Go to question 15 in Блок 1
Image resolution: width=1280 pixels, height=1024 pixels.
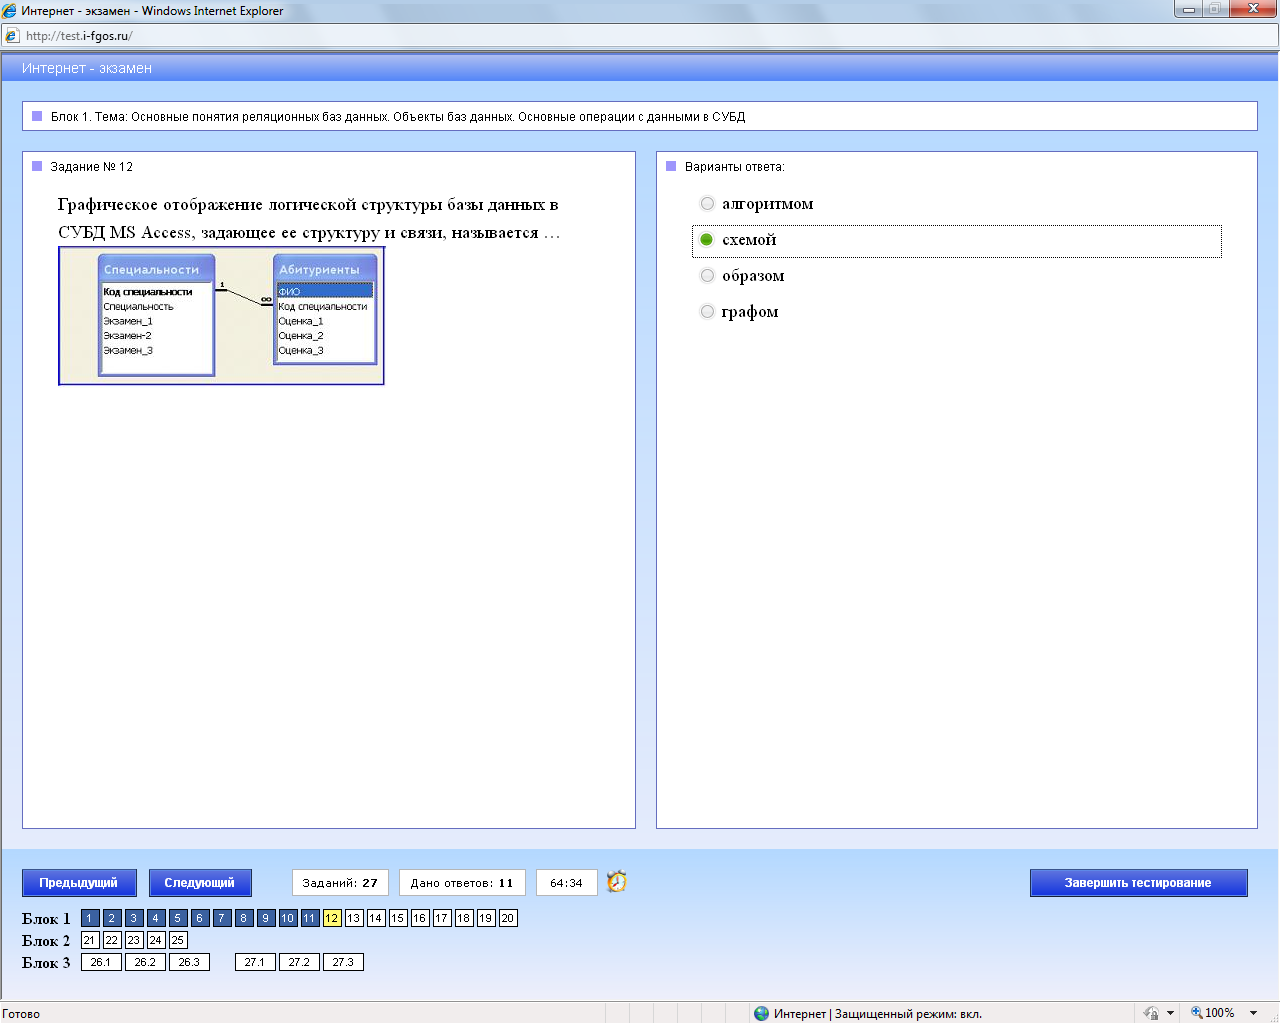(398, 918)
